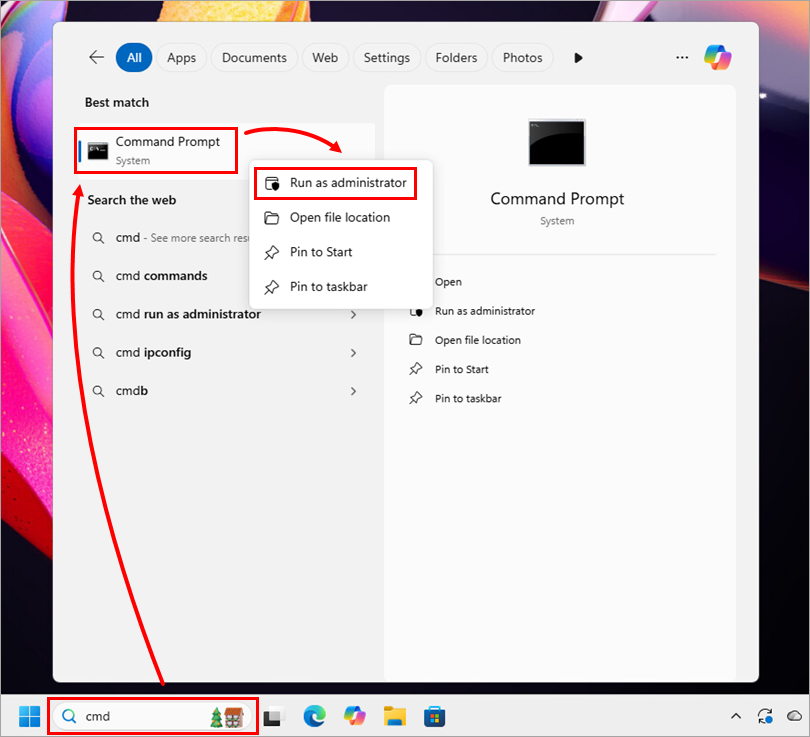Click the Copilot icon in search panel
Screen dimensions: 810x737
point(717,57)
